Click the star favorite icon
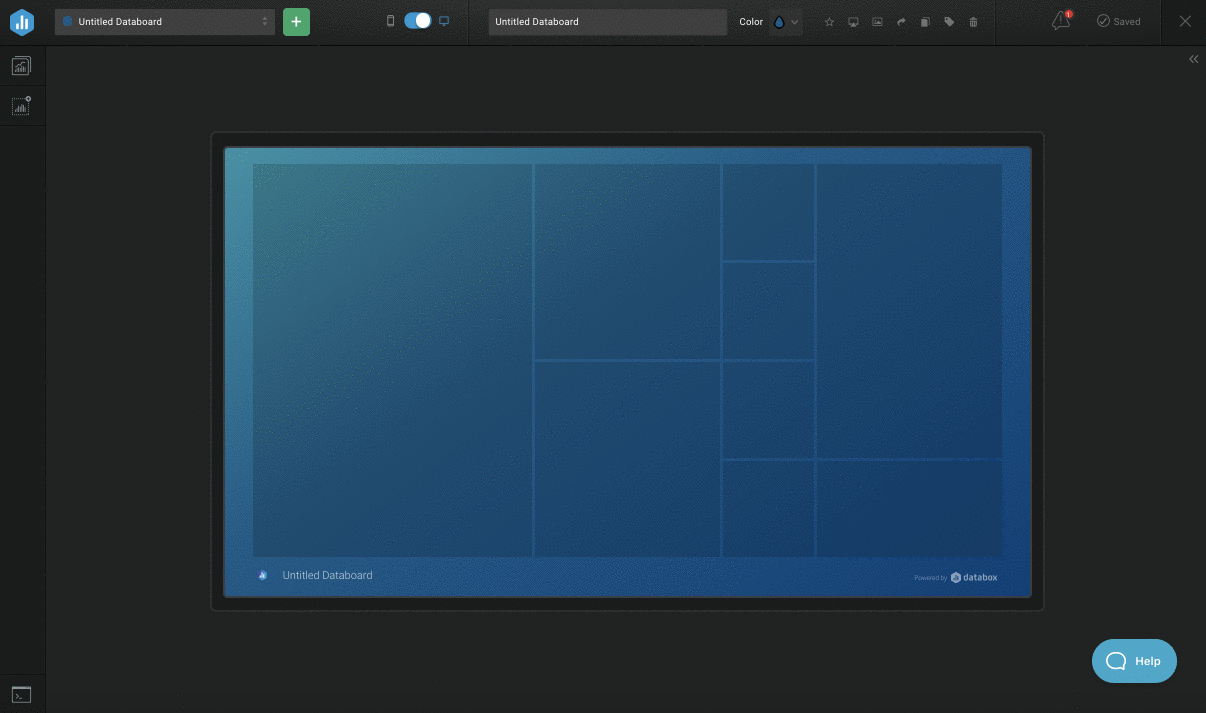The image size is (1206, 713). pyautogui.click(x=829, y=22)
